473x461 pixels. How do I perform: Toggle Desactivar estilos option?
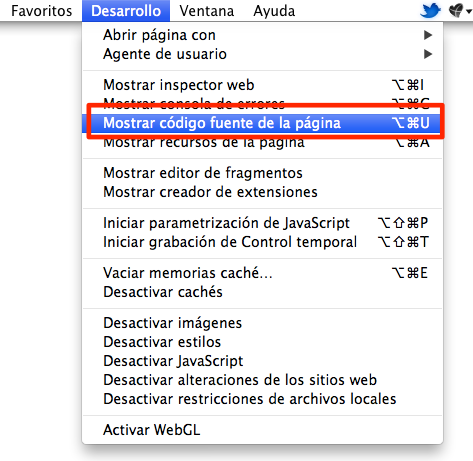(x=263, y=342)
